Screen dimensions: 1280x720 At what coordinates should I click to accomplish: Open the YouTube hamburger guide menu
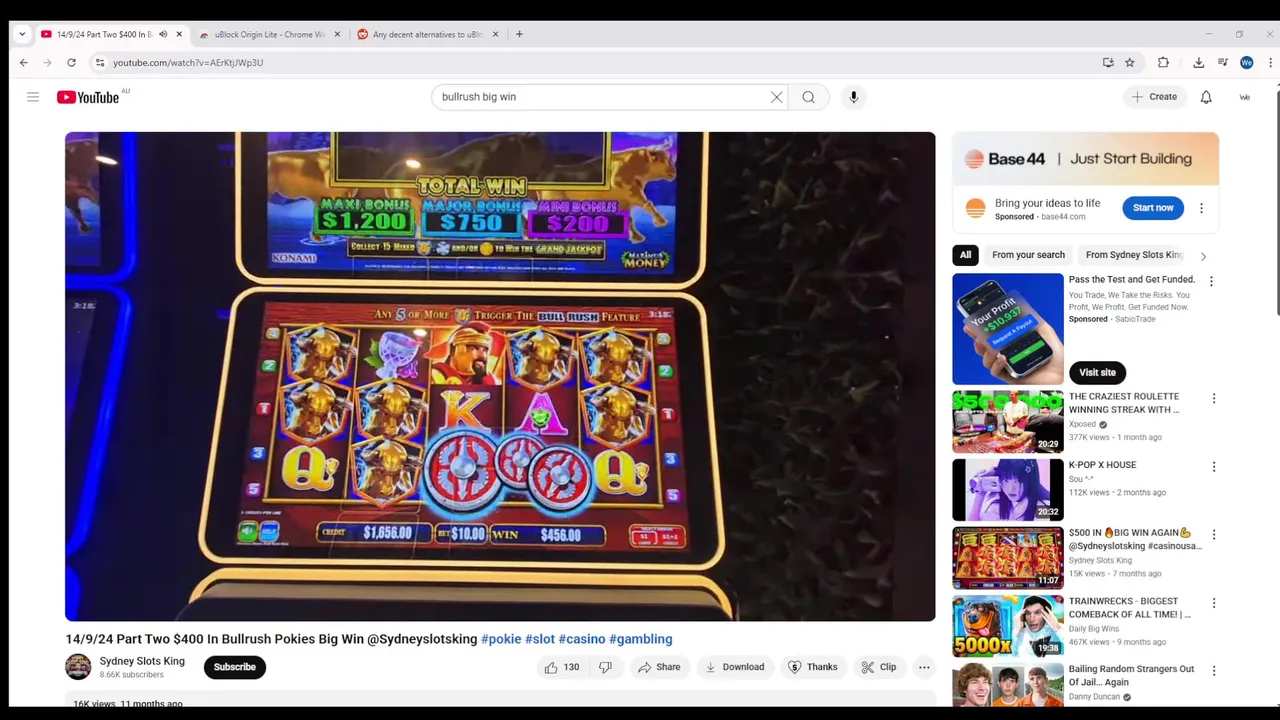[x=33, y=97]
